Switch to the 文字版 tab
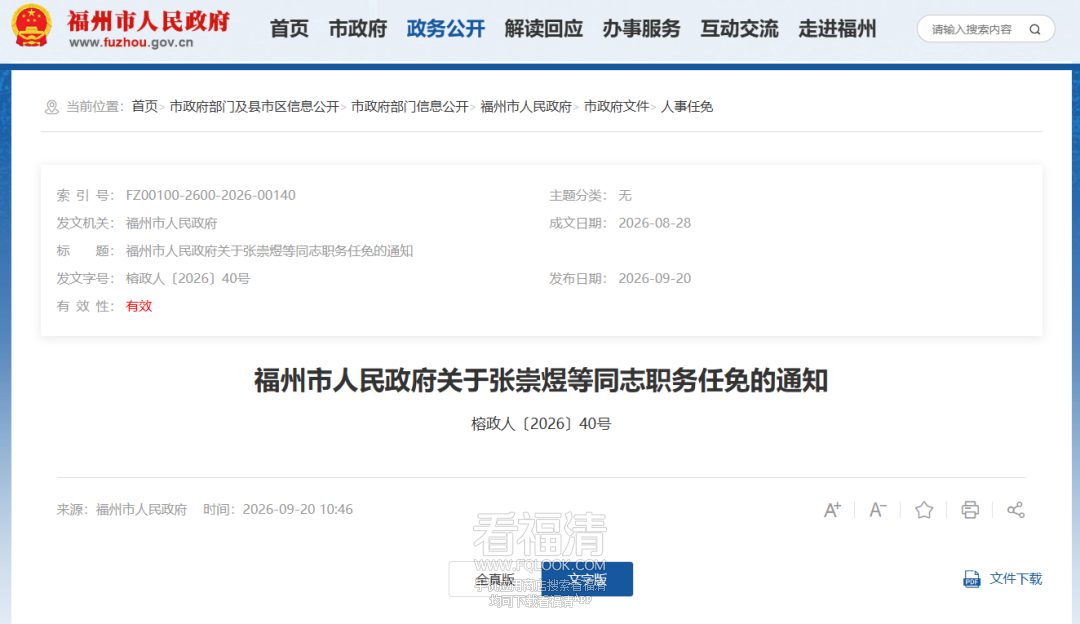The width and height of the screenshot is (1080, 624). tap(587, 579)
